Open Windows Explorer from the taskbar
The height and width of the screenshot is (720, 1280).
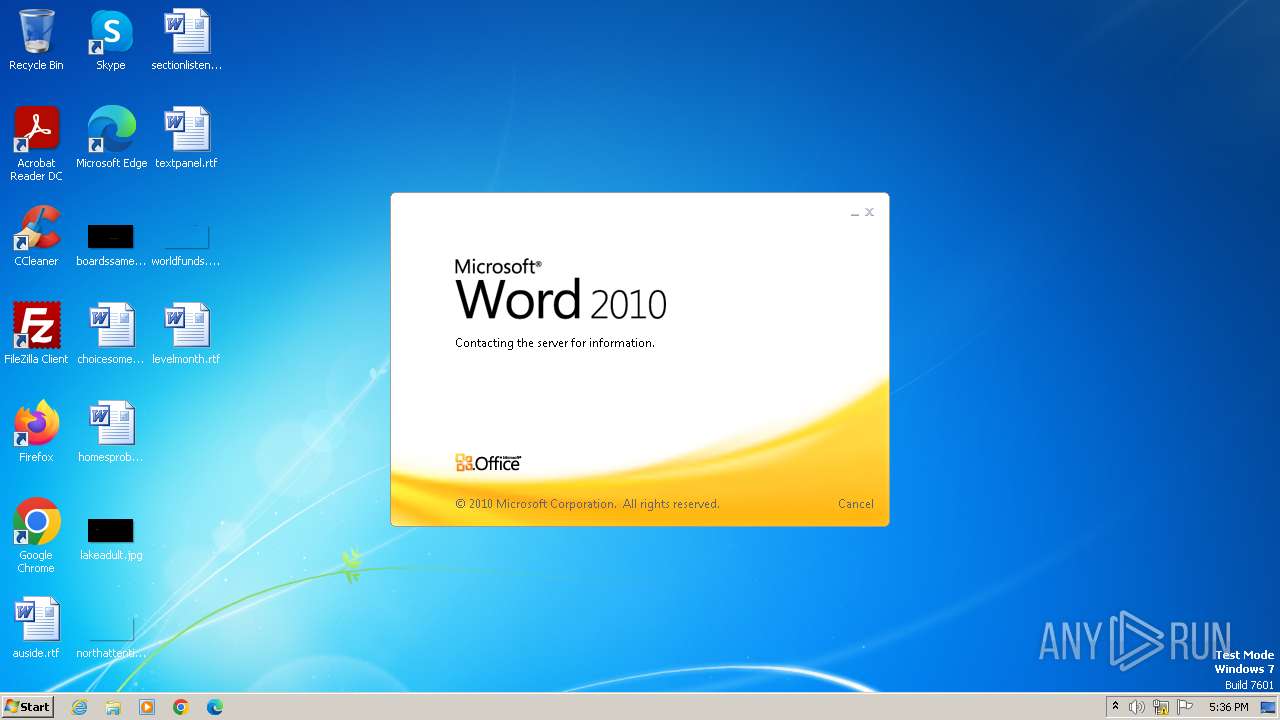(113, 707)
